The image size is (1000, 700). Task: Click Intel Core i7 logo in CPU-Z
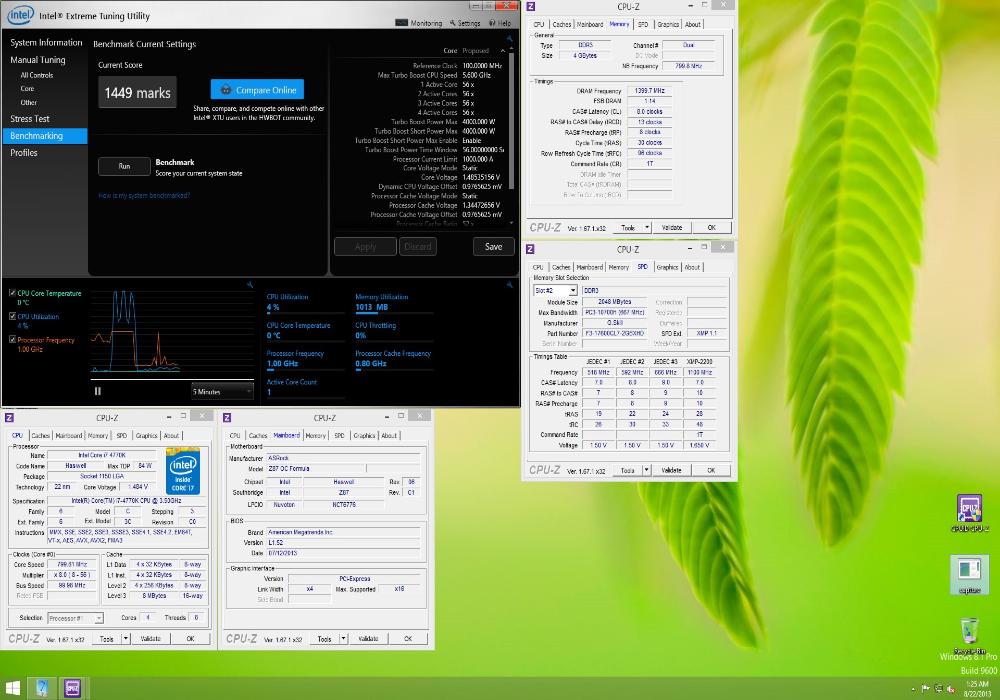pos(183,471)
